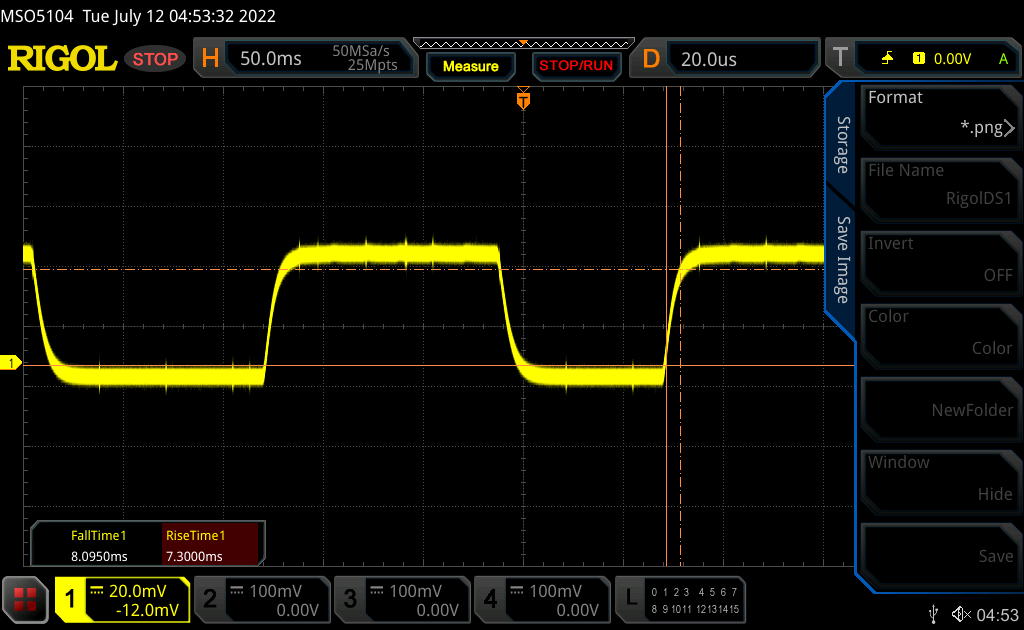Viewport: 1024px width, 630px height.
Task: Toggle the Color image setting
Action: point(940,333)
